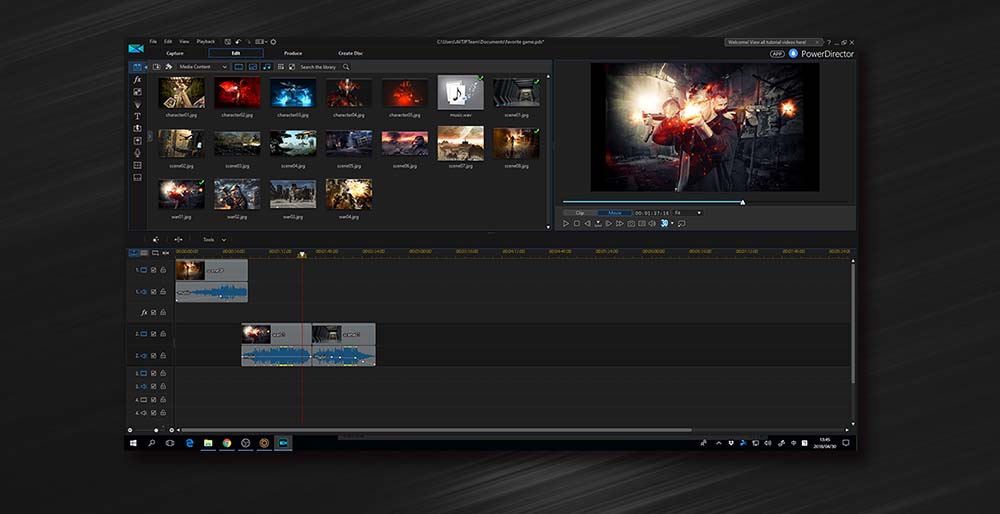Toggle video track 3 enable checkbox
The height and width of the screenshot is (514, 1000).
pyautogui.click(x=154, y=374)
